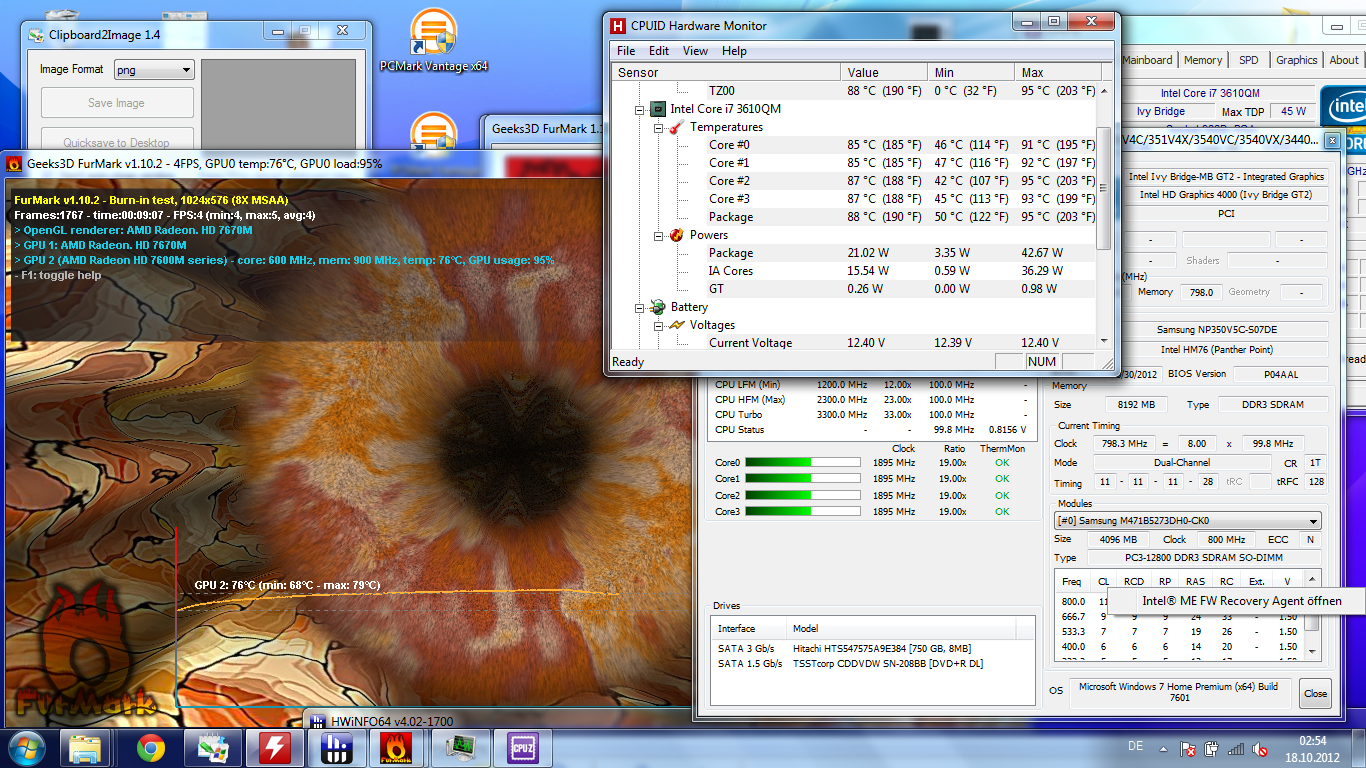Viewport: 1366px width, 768px height.
Task: Open the green graph monitor taskbar app
Action: (459, 748)
